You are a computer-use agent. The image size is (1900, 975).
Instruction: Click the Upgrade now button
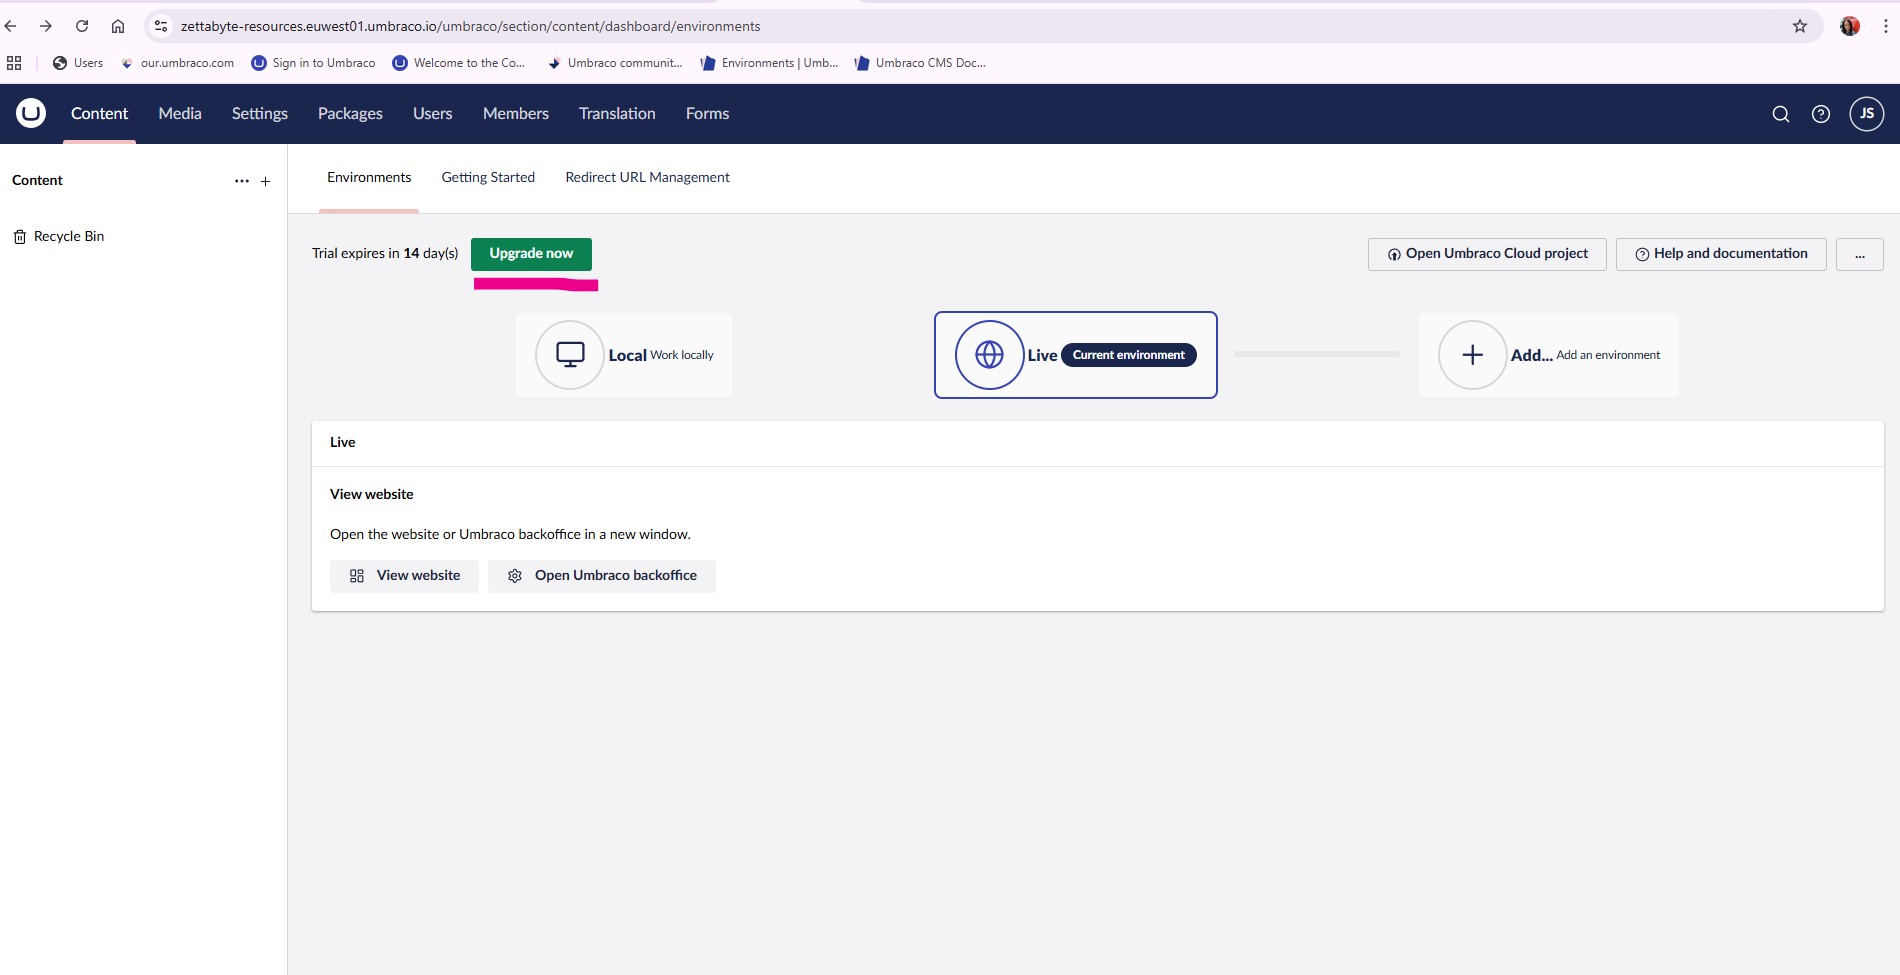(531, 254)
